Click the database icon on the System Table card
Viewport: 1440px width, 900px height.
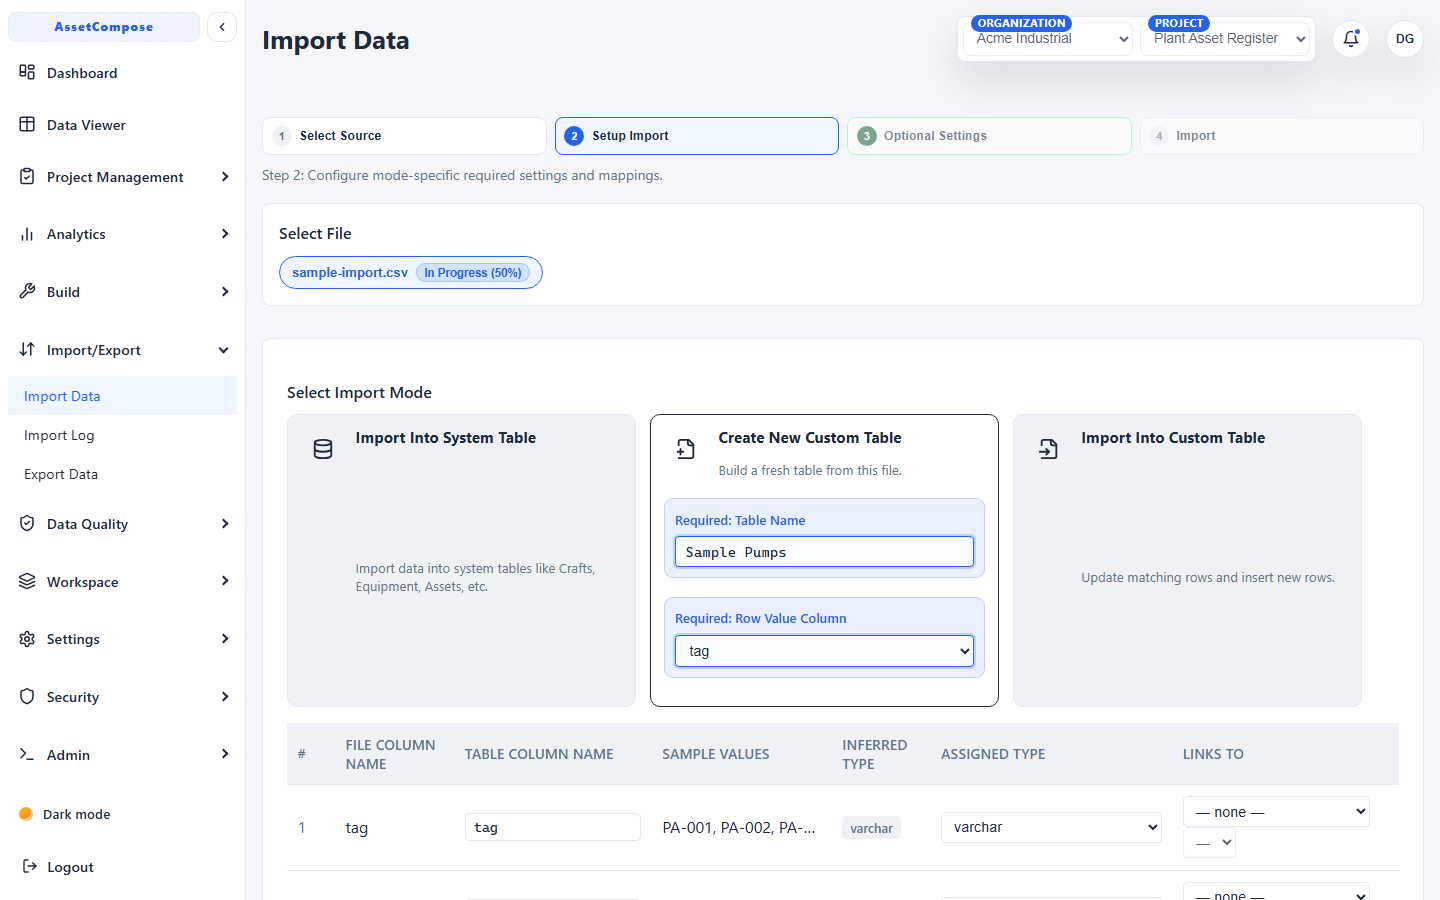323,449
